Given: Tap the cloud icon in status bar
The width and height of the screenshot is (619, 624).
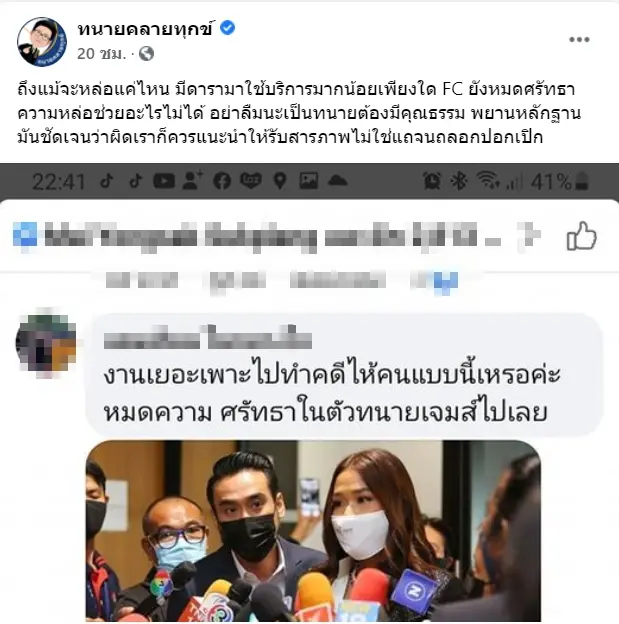Looking at the screenshot, I should pos(337,181).
